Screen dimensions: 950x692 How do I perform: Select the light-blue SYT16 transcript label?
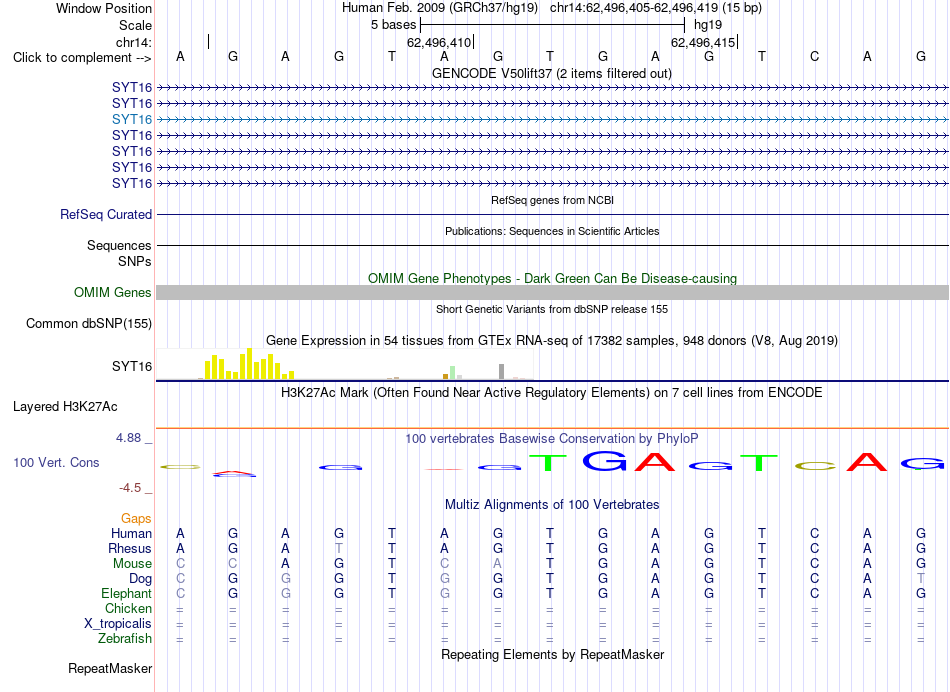tap(131, 119)
